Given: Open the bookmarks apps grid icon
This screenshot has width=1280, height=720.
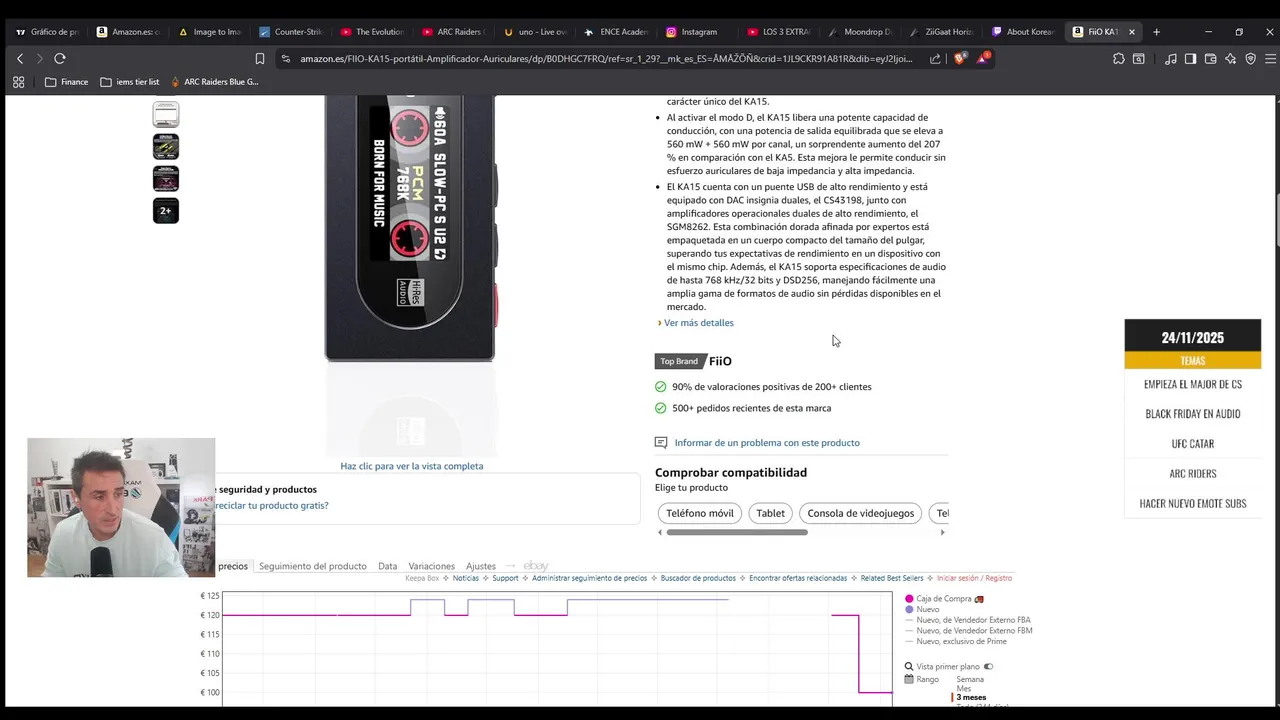Looking at the screenshot, I should [20, 82].
